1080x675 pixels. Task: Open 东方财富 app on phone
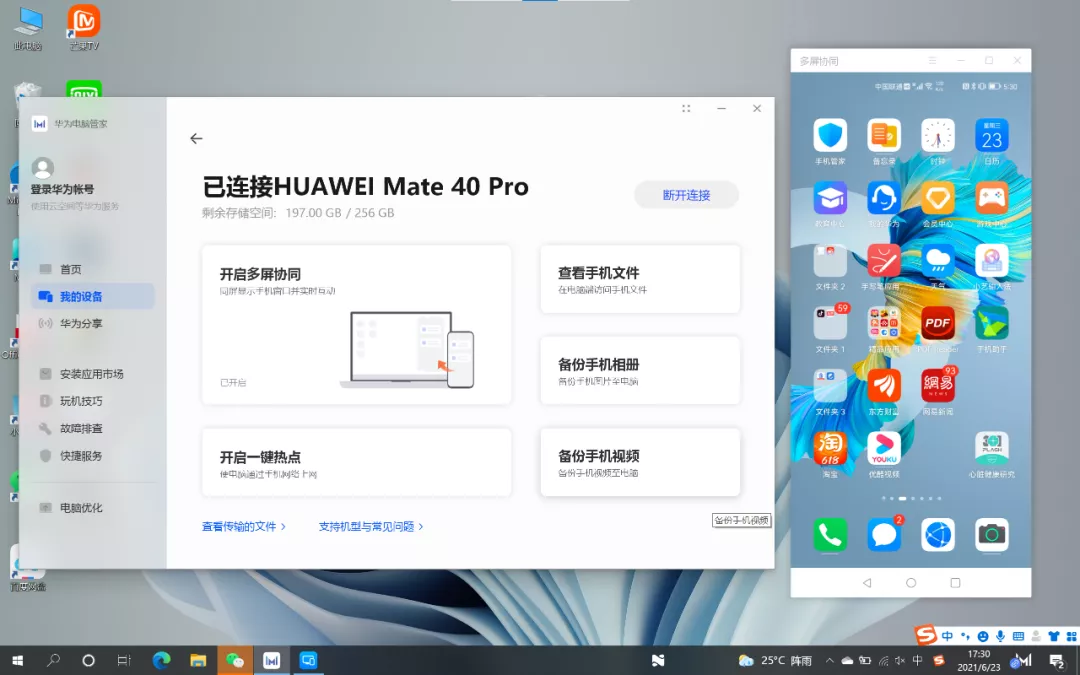point(884,386)
